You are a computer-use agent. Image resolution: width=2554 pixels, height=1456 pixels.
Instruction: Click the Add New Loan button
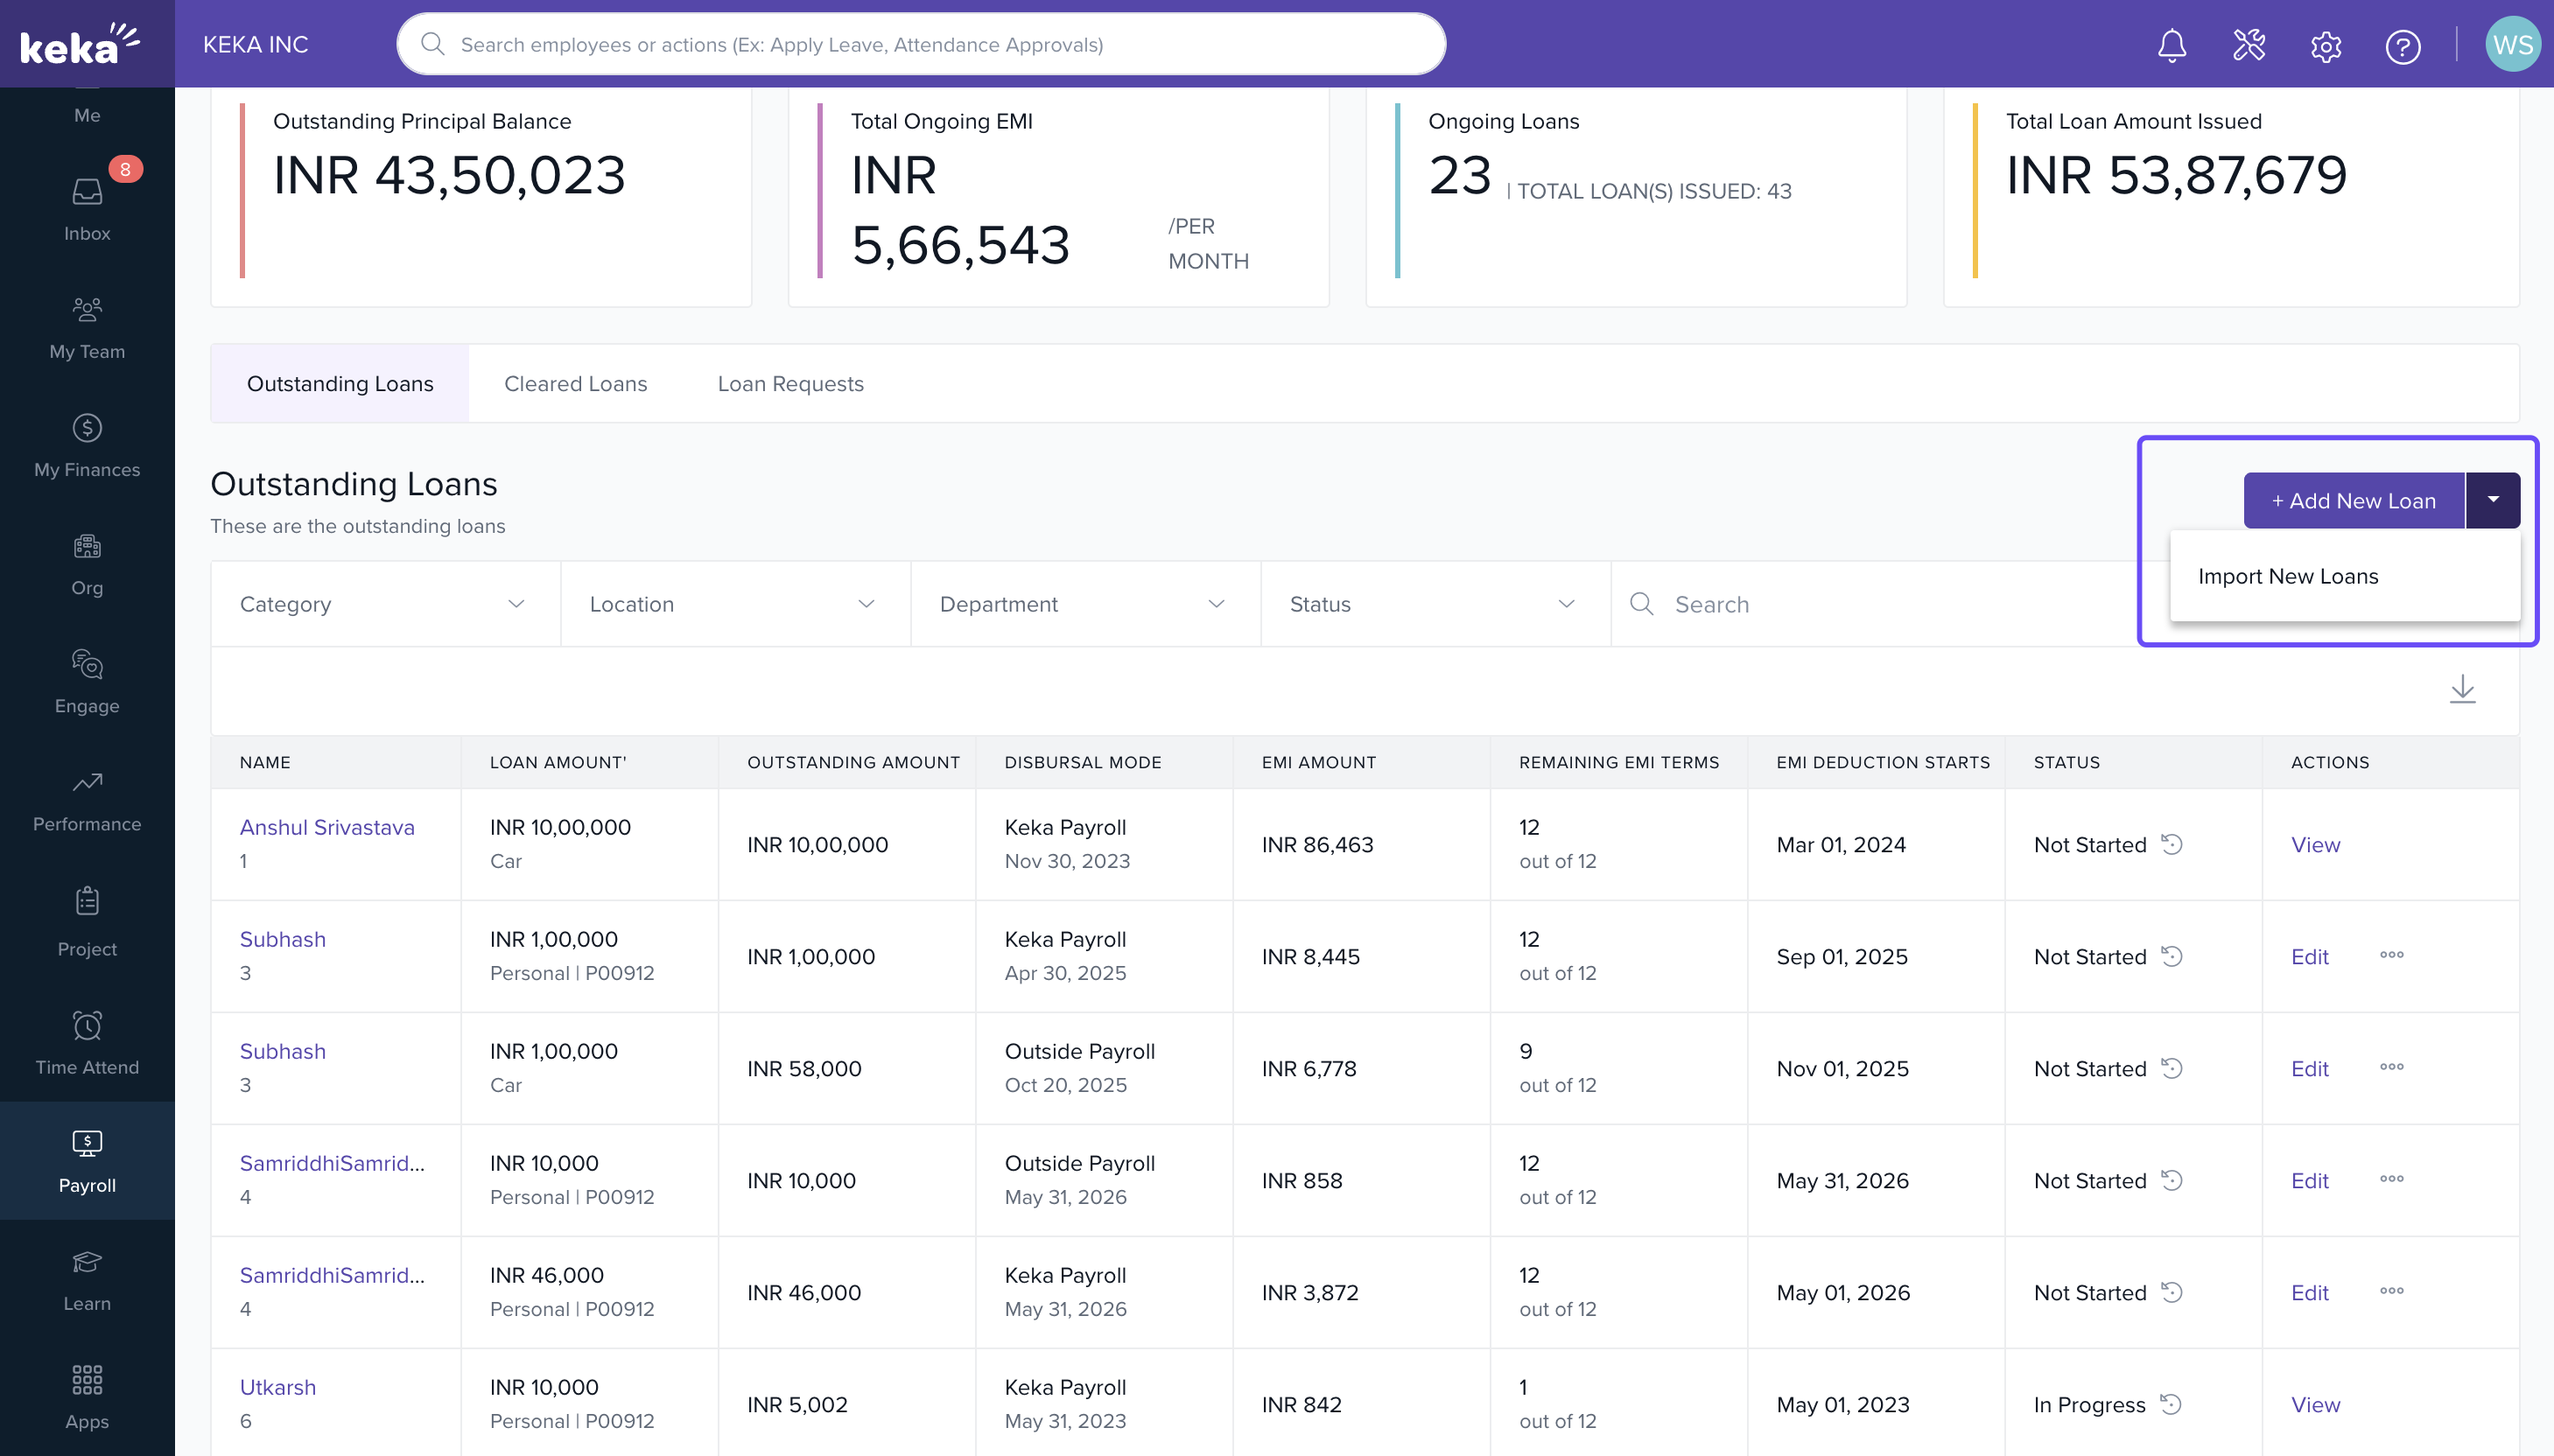coord(2353,500)
